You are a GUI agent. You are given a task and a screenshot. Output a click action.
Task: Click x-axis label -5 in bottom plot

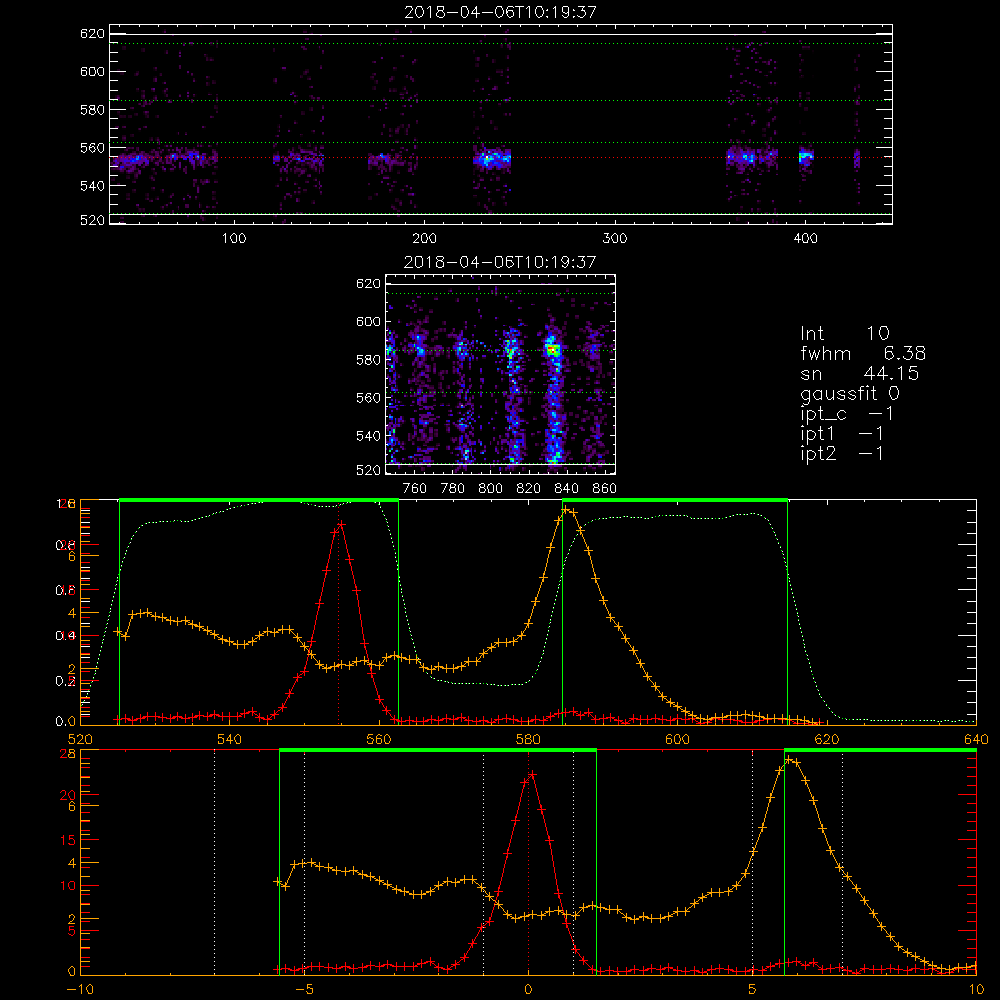coord(304,990)
